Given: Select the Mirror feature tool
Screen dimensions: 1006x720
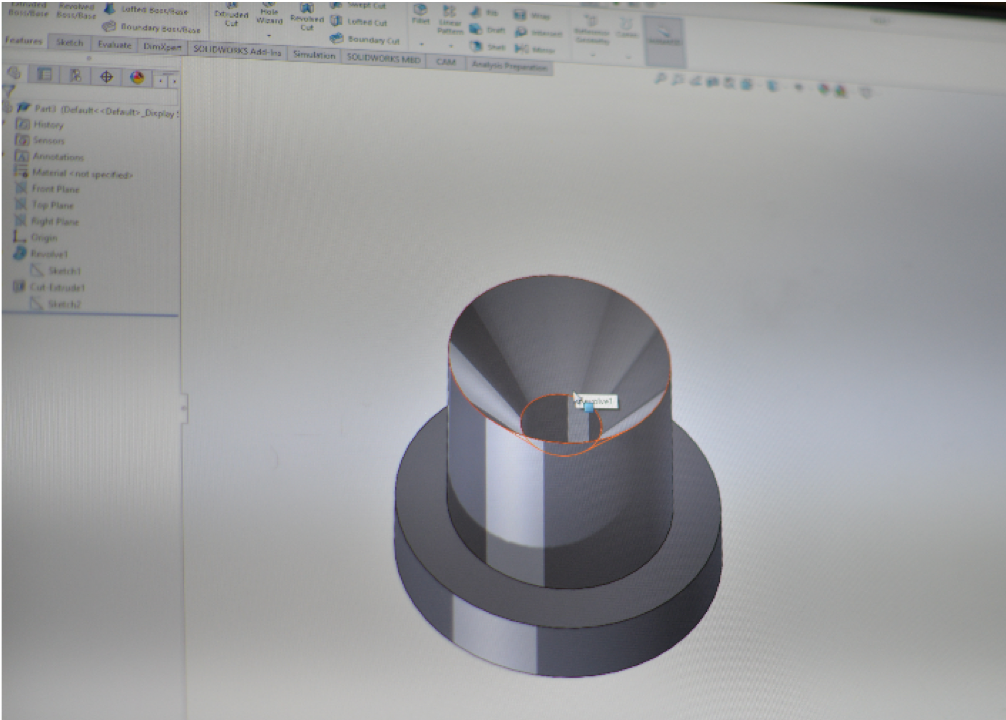Looking at the screenshot, I should tap(534, 49).
